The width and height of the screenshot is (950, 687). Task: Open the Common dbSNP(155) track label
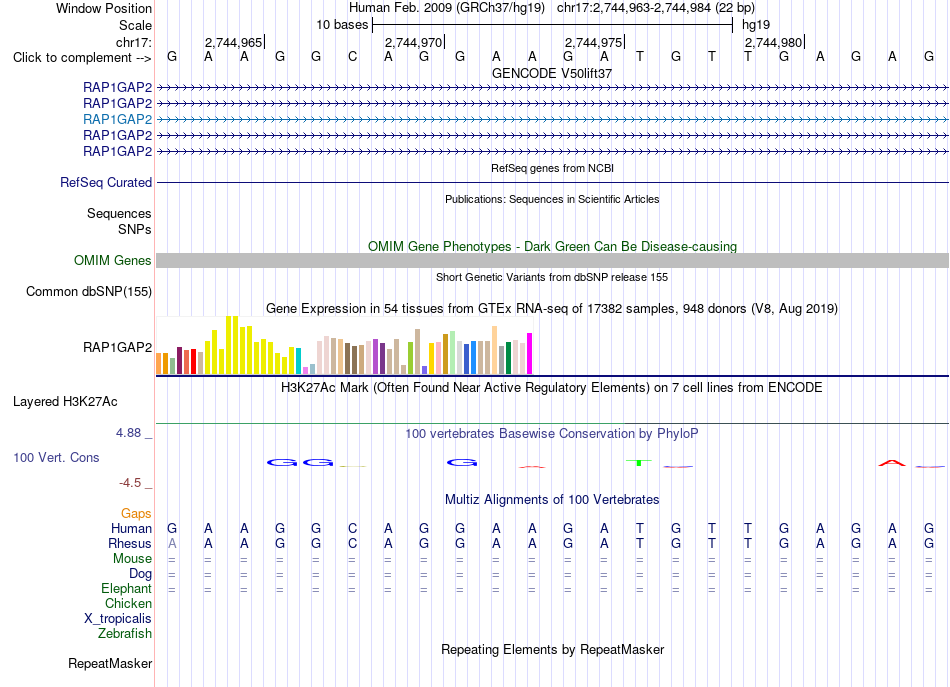point(89,291)
